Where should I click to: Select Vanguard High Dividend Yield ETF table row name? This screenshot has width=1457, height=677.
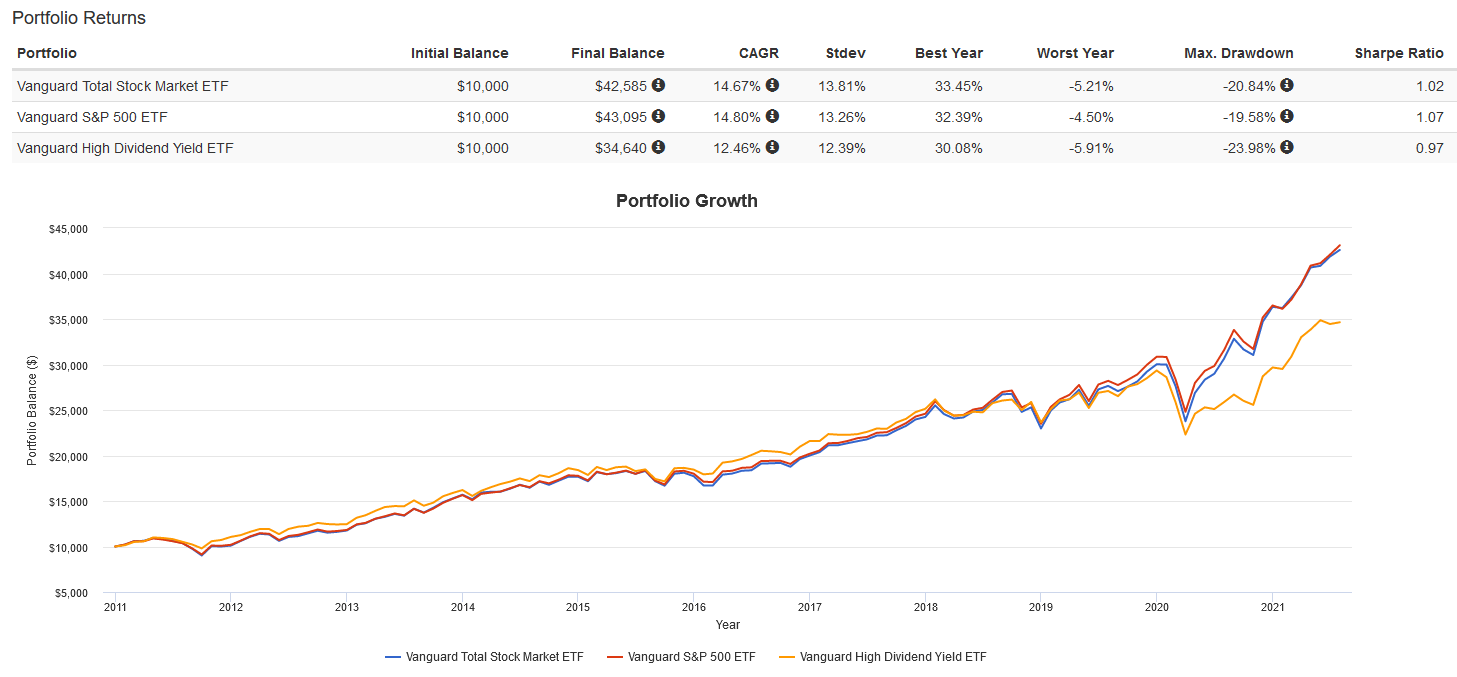[125, 148]
